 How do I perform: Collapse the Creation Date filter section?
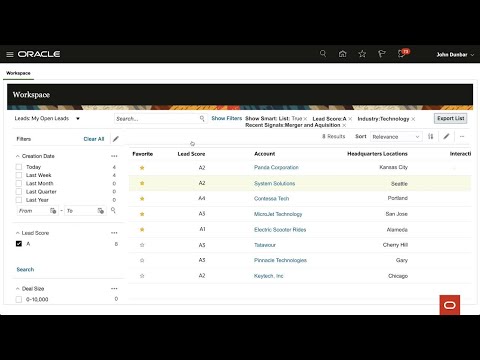click(x=18, y=156)
